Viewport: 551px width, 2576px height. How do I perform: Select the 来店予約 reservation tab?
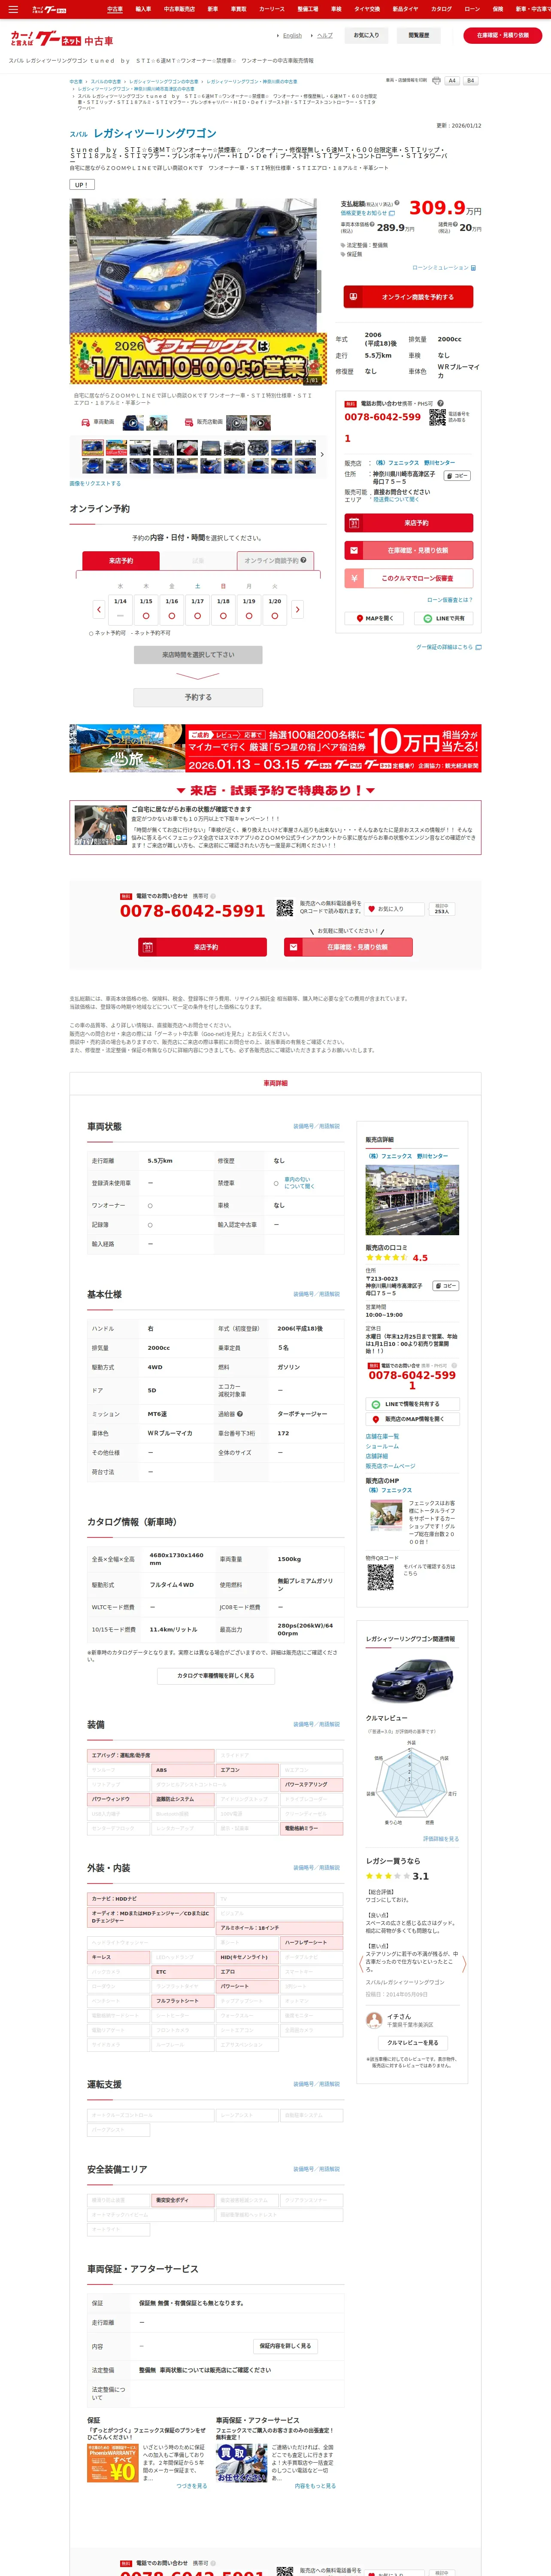121,561
